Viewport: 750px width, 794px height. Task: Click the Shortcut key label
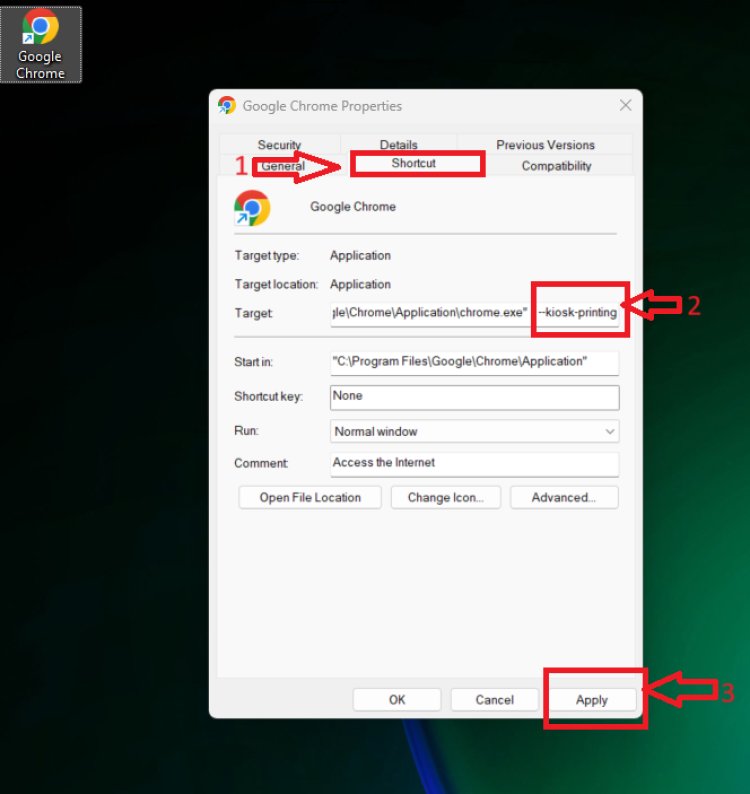pyautogui.click(x=268, y=396)
